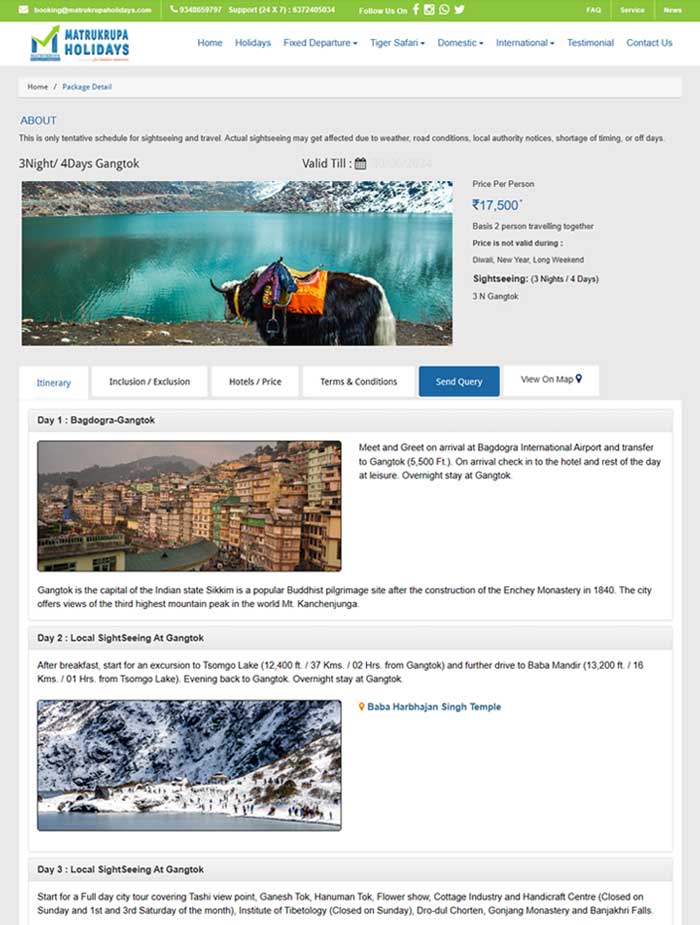Click the phone icon beside the support number
The image size is (700, 925).
173,9
